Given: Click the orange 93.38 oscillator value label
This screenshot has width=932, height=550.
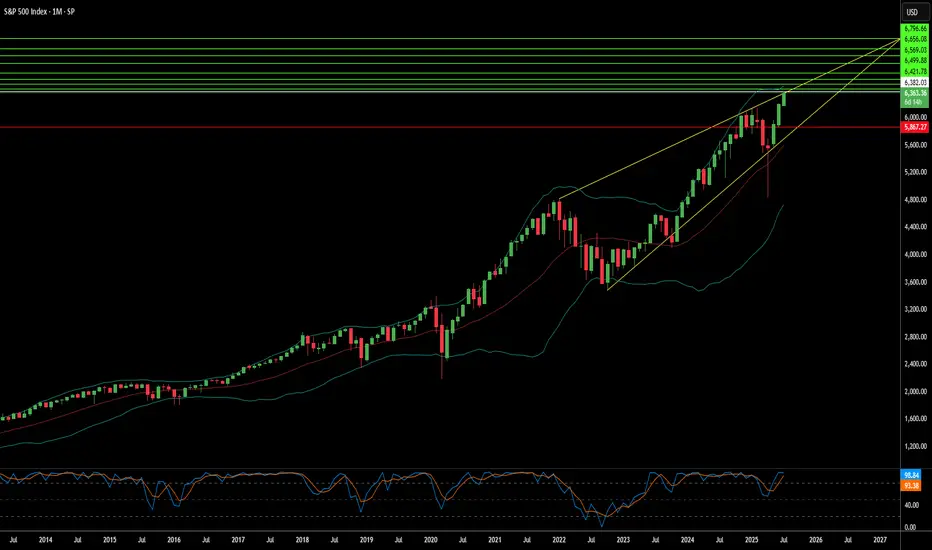Looking at the screenshot, I should 911,486.
